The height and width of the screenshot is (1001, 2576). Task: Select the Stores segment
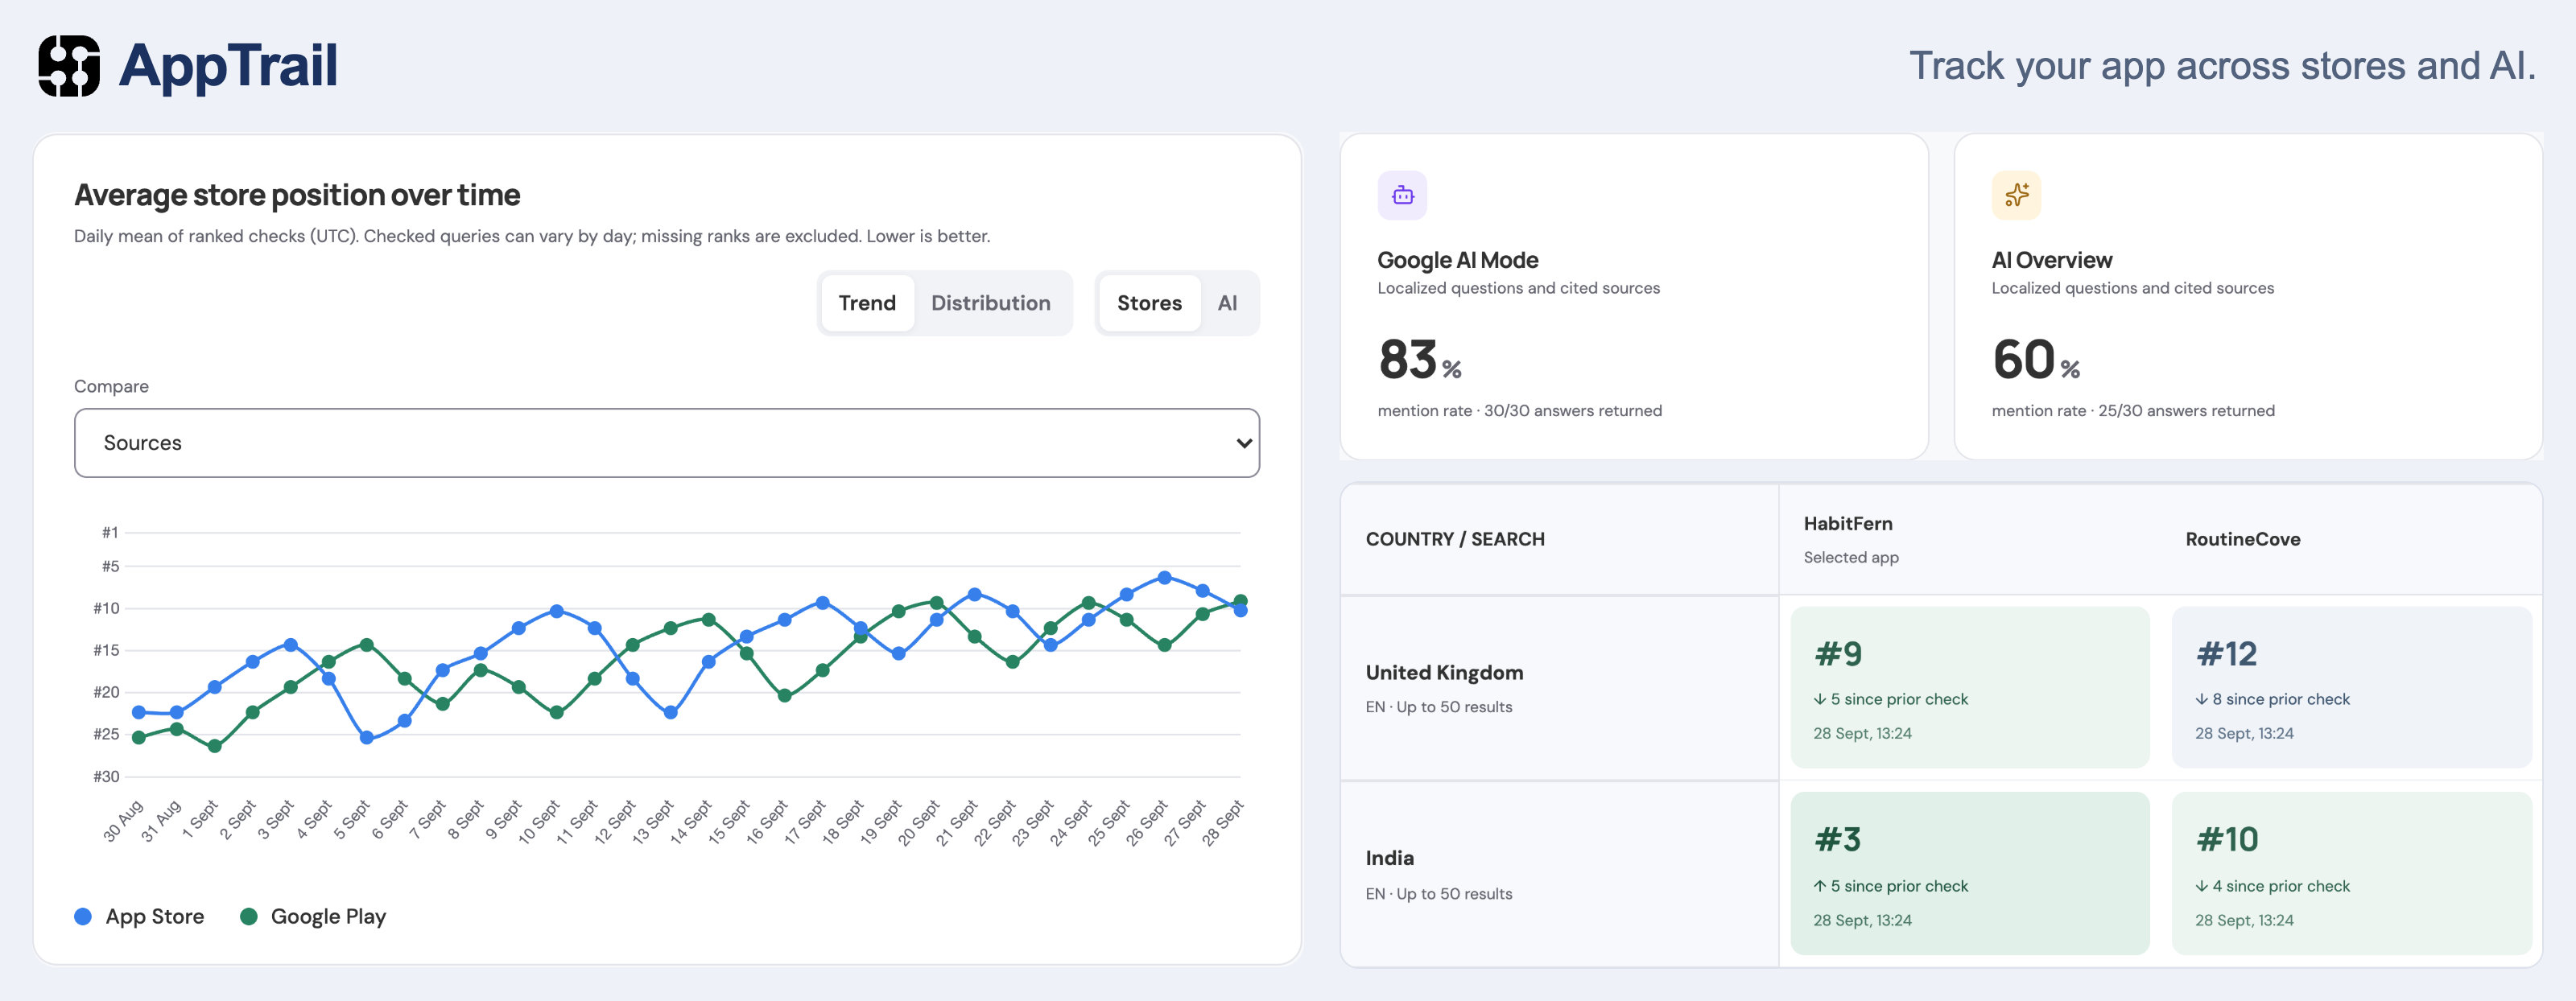click(x=1149, y=303)
